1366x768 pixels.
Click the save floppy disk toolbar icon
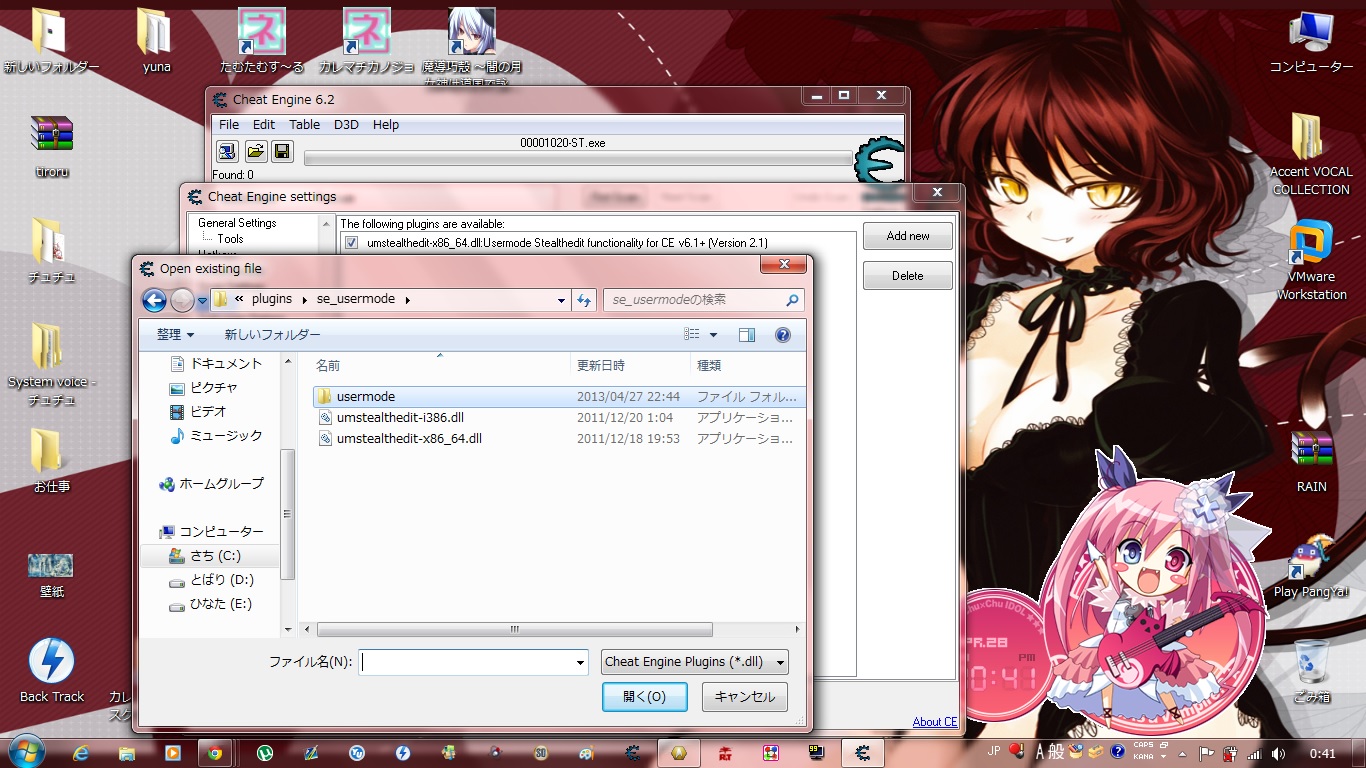pyautogui.click(x=282, y=151)
